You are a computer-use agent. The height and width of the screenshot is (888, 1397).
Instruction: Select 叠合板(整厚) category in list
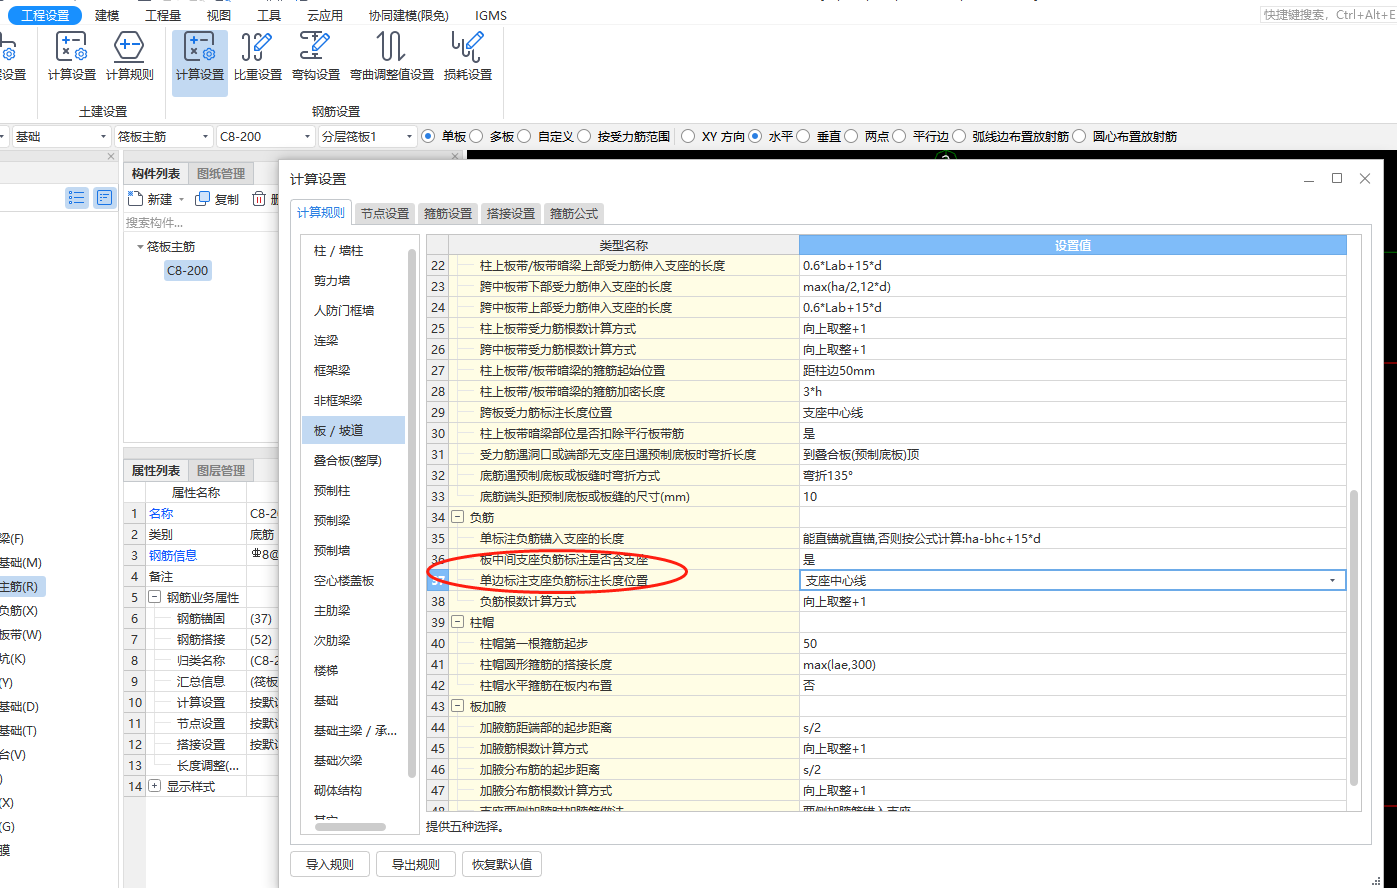coord(353,461)
